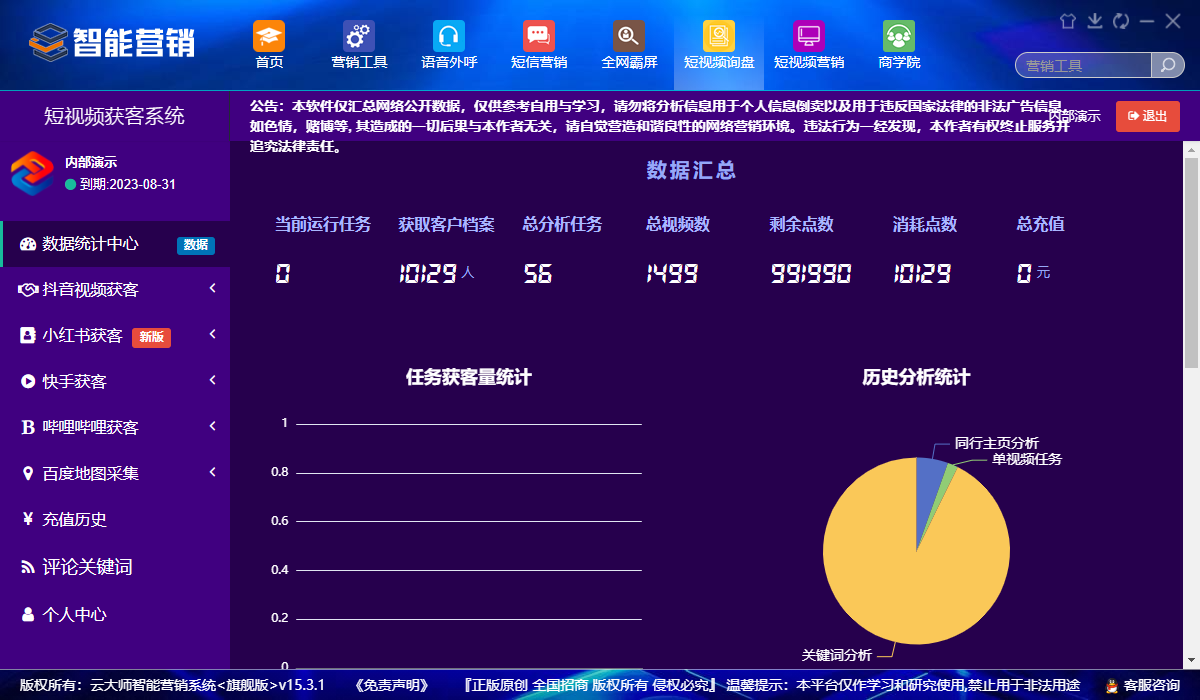
Task: Click the shirt skin icon in title bar
Action: click(x=1067, y=20)
